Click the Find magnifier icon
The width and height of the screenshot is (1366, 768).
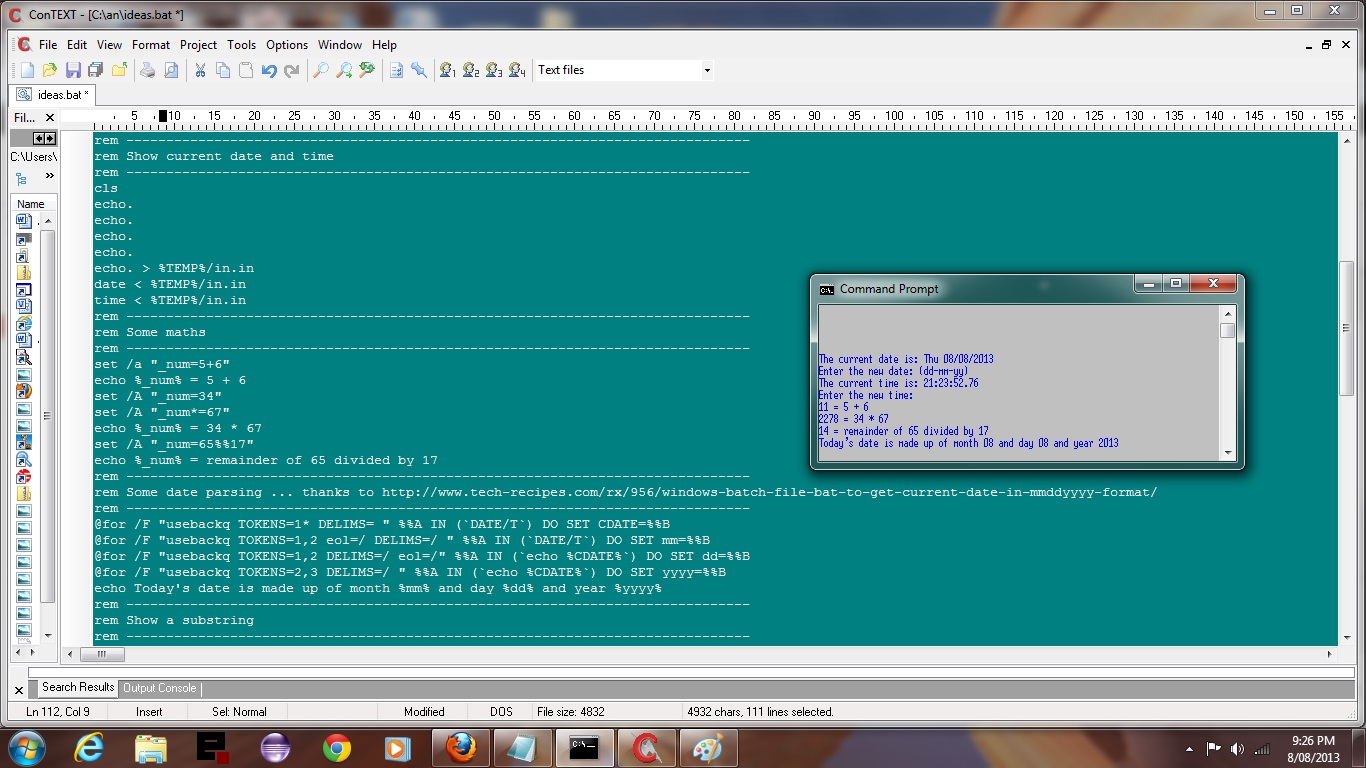tap(321, 70)
